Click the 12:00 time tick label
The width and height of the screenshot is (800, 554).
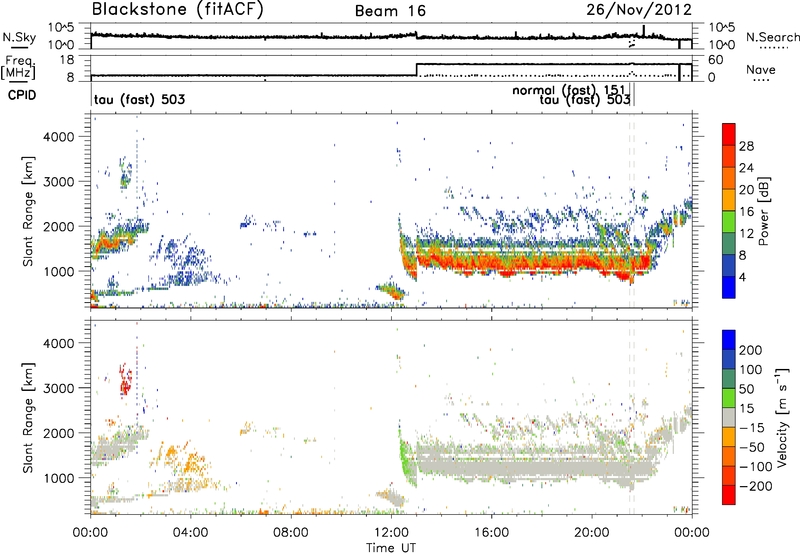[x=391, y=533]
